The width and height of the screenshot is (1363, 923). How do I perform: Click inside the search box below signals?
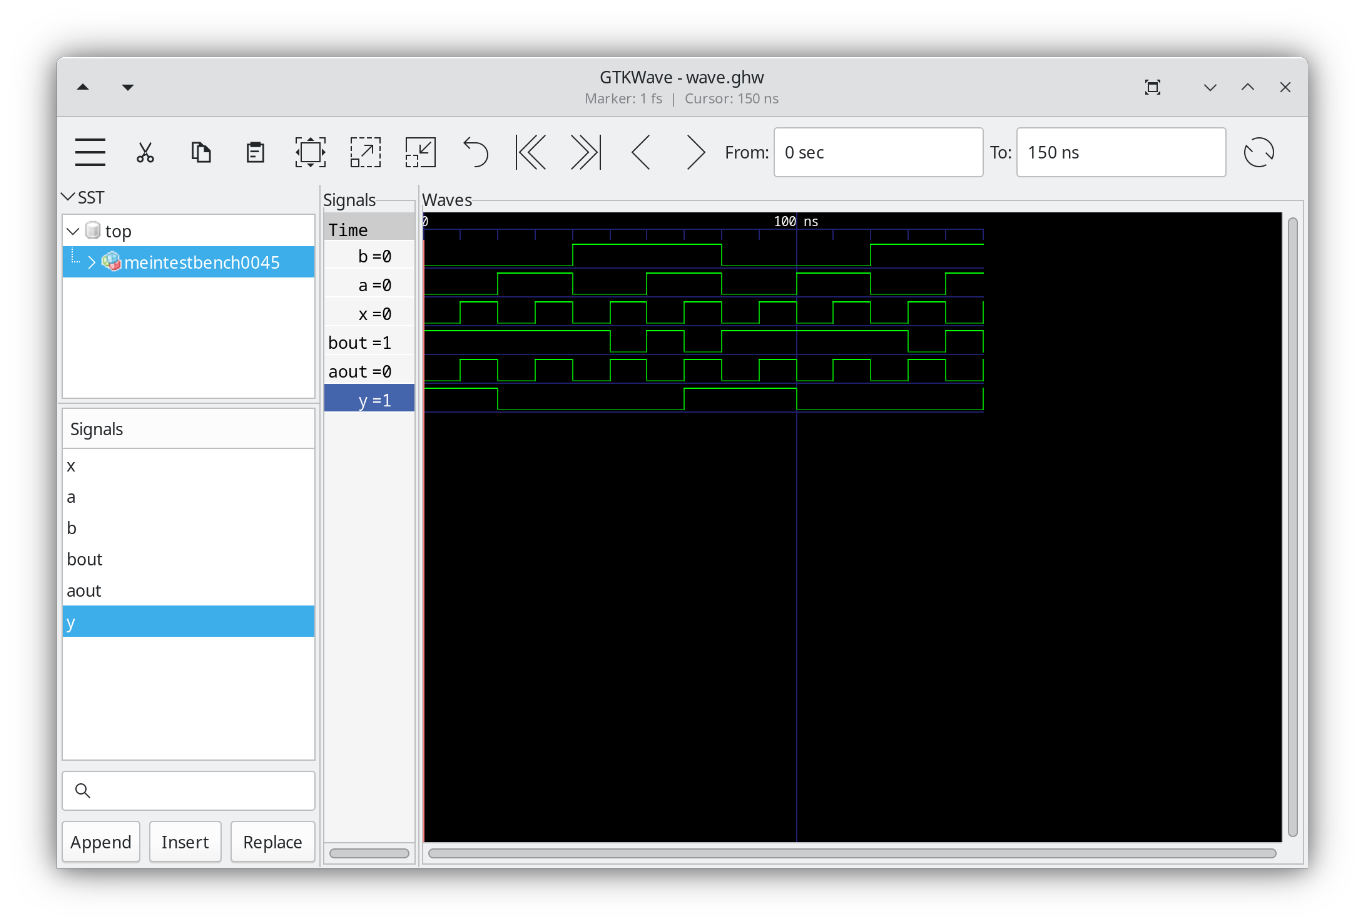tap(188, 790)
